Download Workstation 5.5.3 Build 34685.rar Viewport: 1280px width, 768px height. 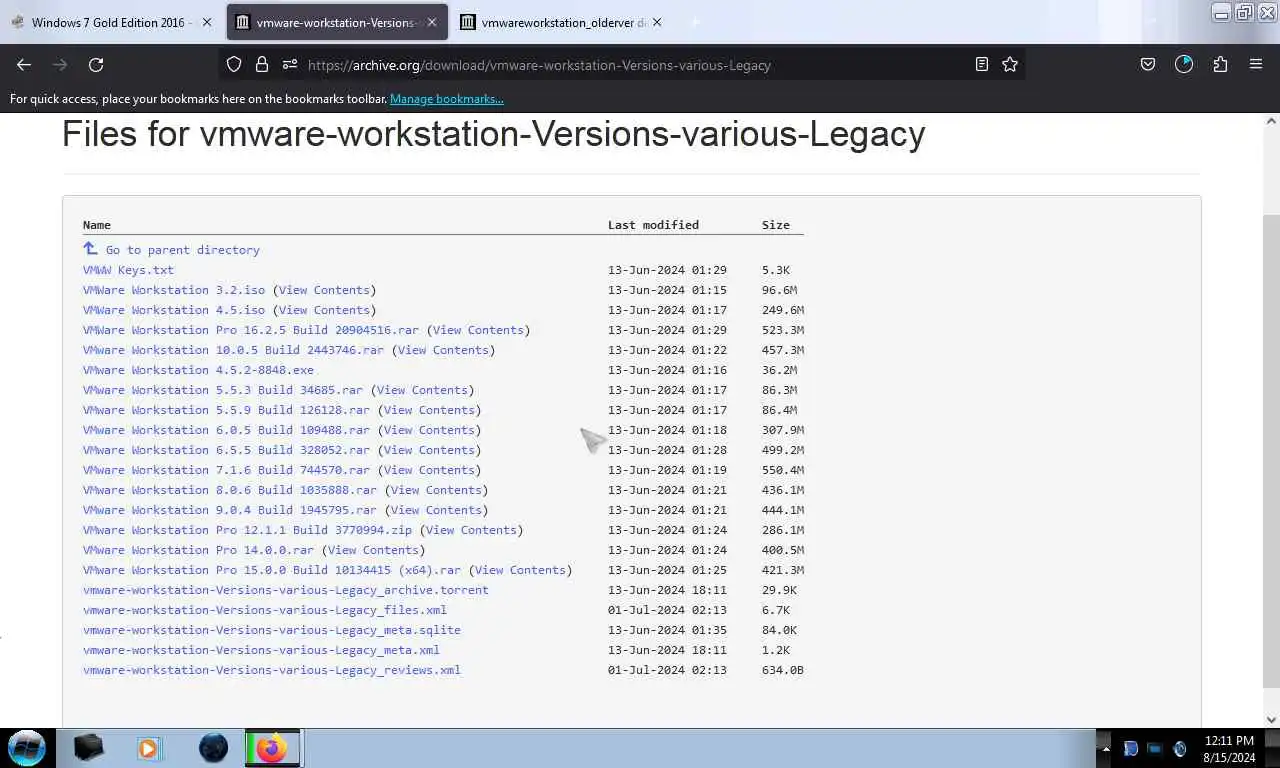223,390
